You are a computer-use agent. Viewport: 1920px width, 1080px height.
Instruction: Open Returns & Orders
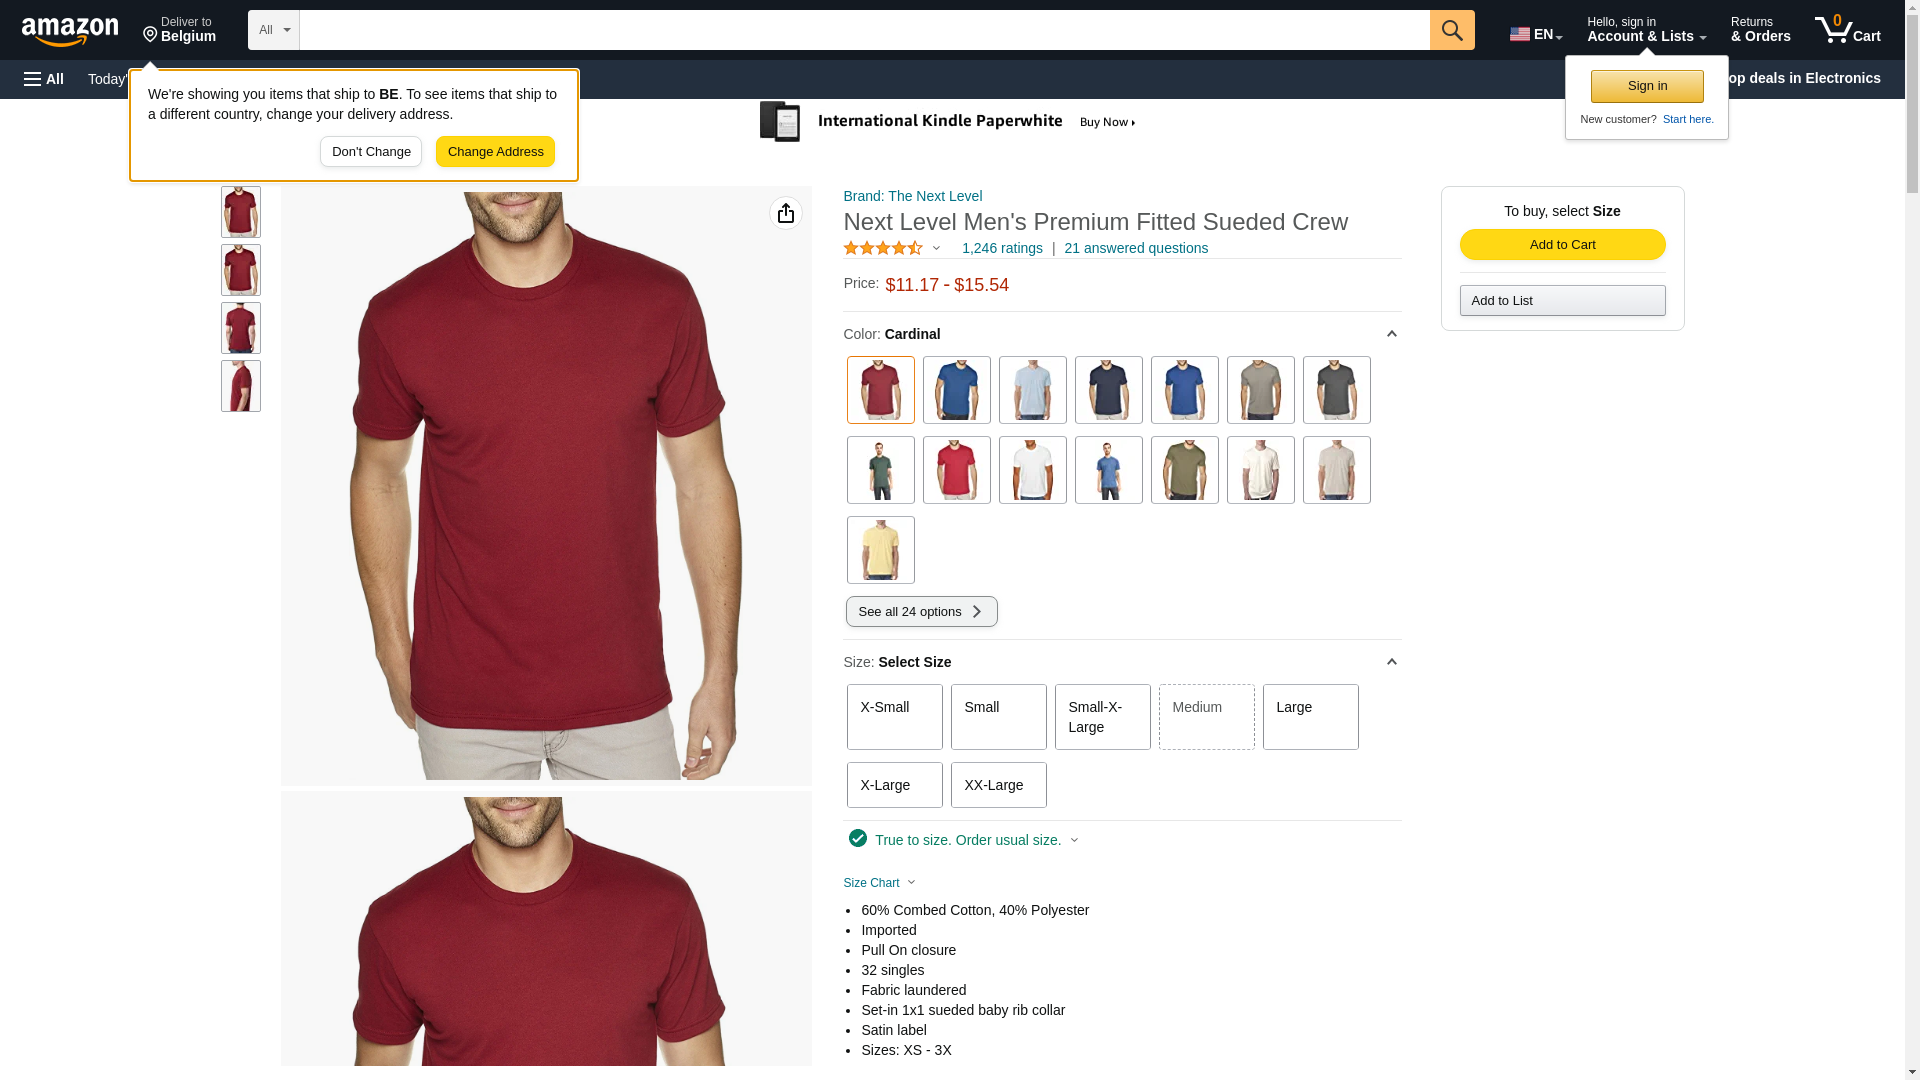pos(1761,30)
